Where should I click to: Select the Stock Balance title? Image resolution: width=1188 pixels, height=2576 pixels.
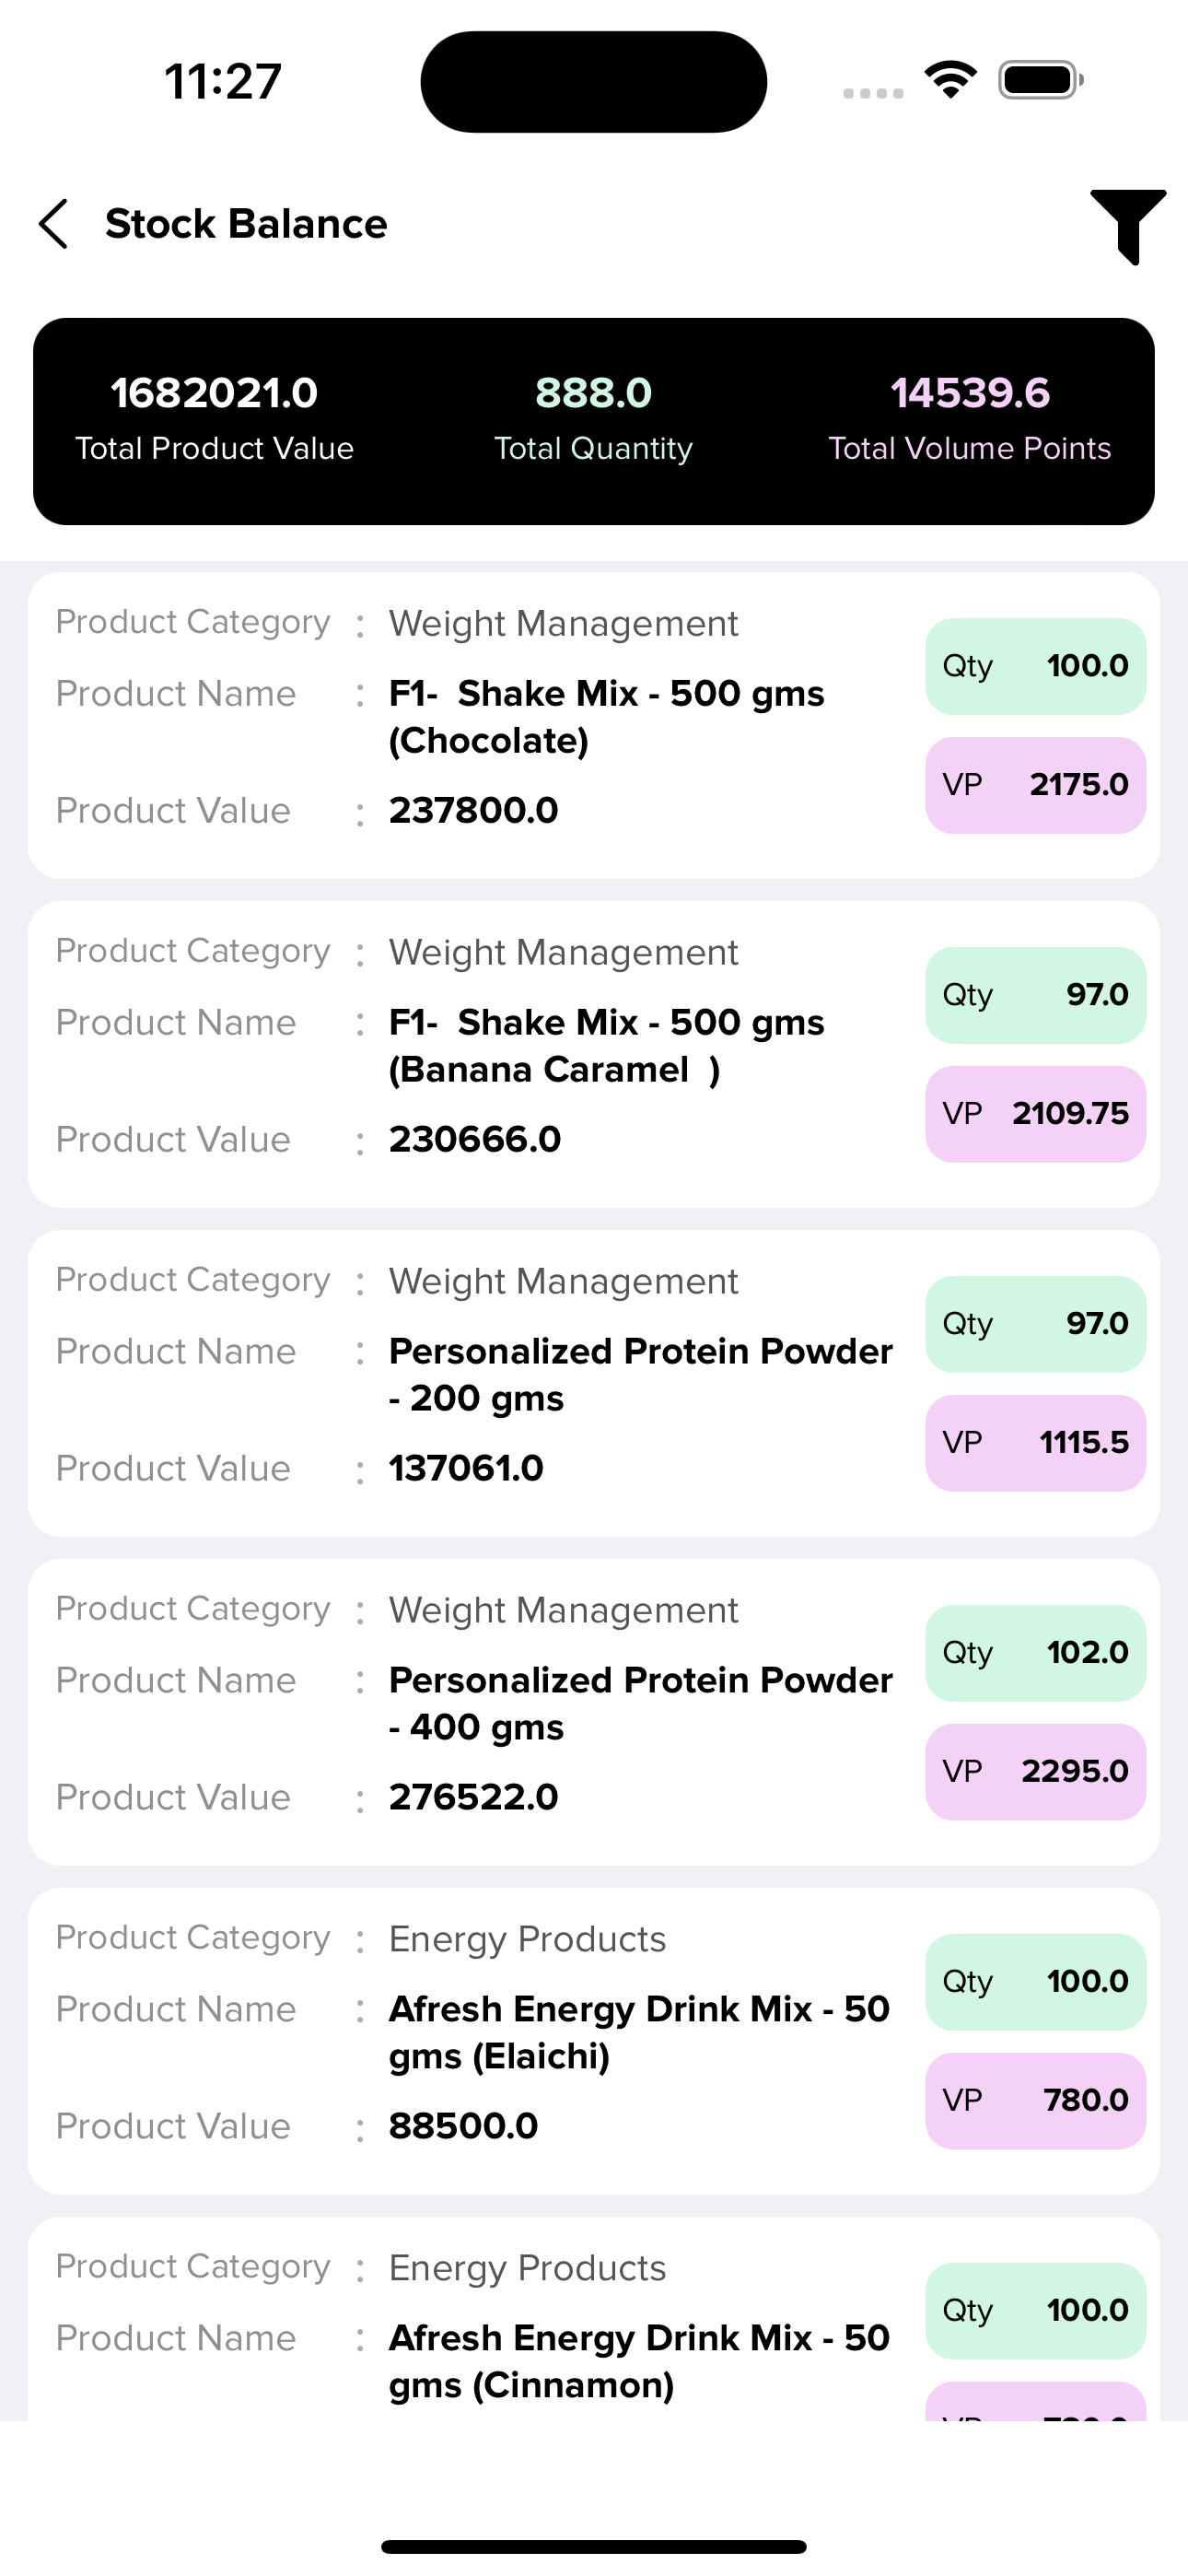[x=246, y=223]
